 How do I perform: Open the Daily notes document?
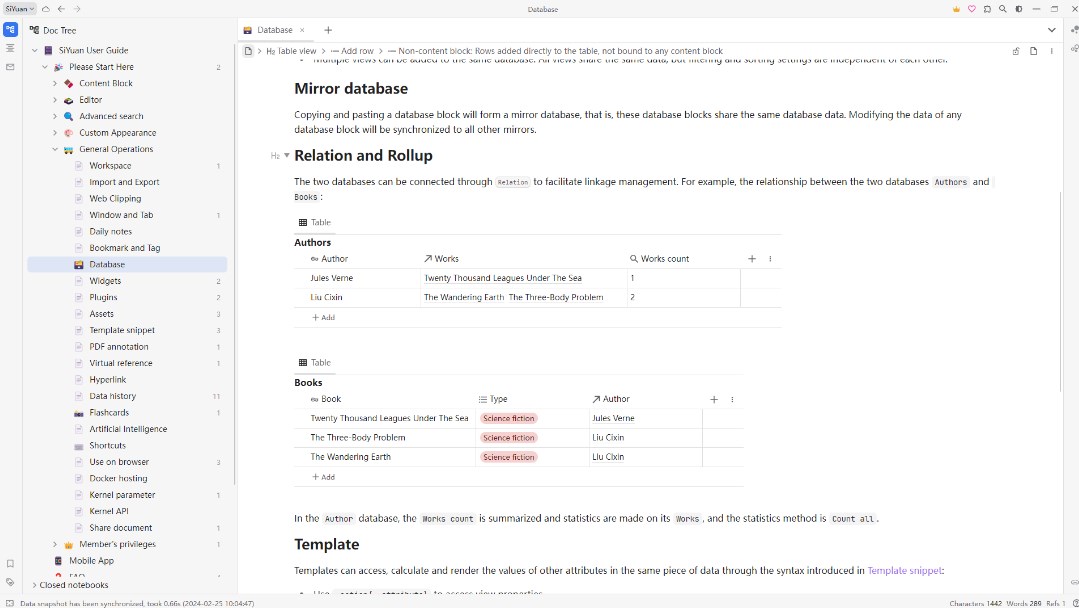[x=110, y=232]
